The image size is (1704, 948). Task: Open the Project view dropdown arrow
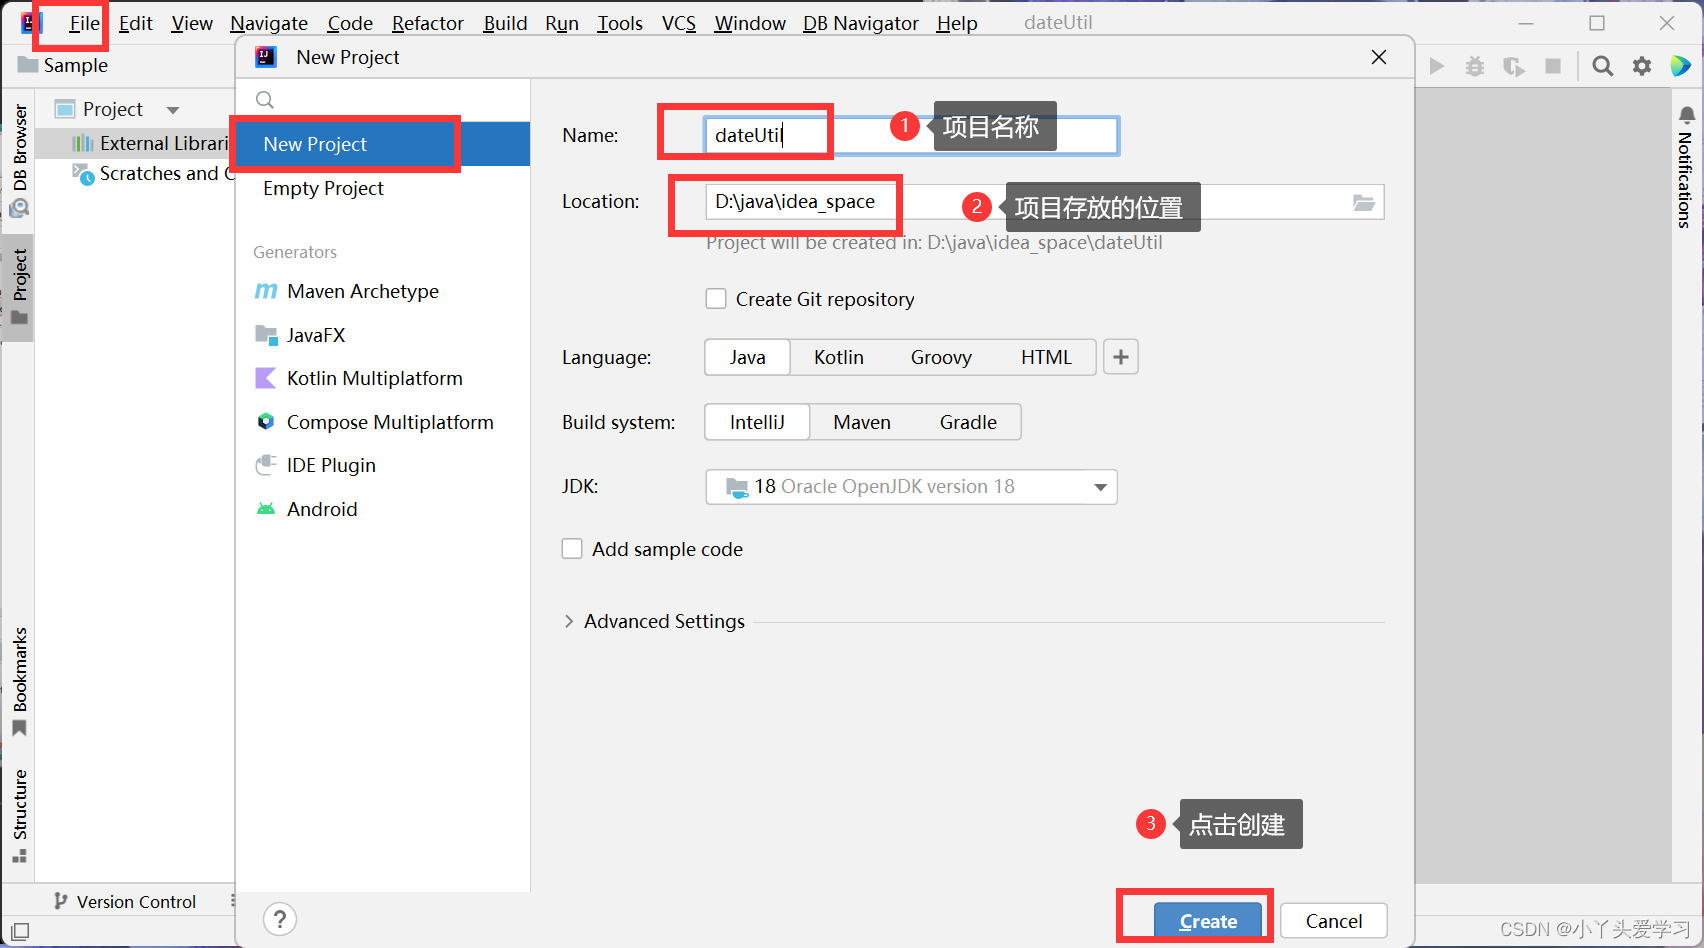coord(173,110)
